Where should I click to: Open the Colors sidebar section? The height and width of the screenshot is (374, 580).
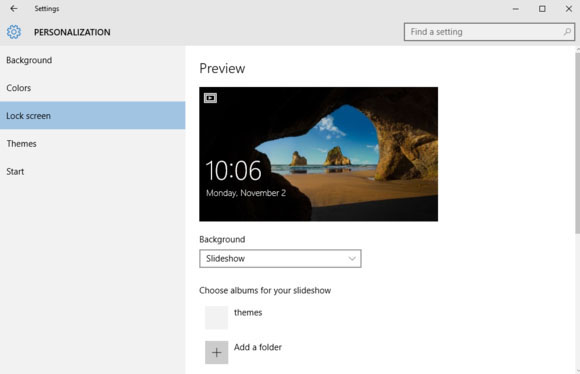(92, 88)
